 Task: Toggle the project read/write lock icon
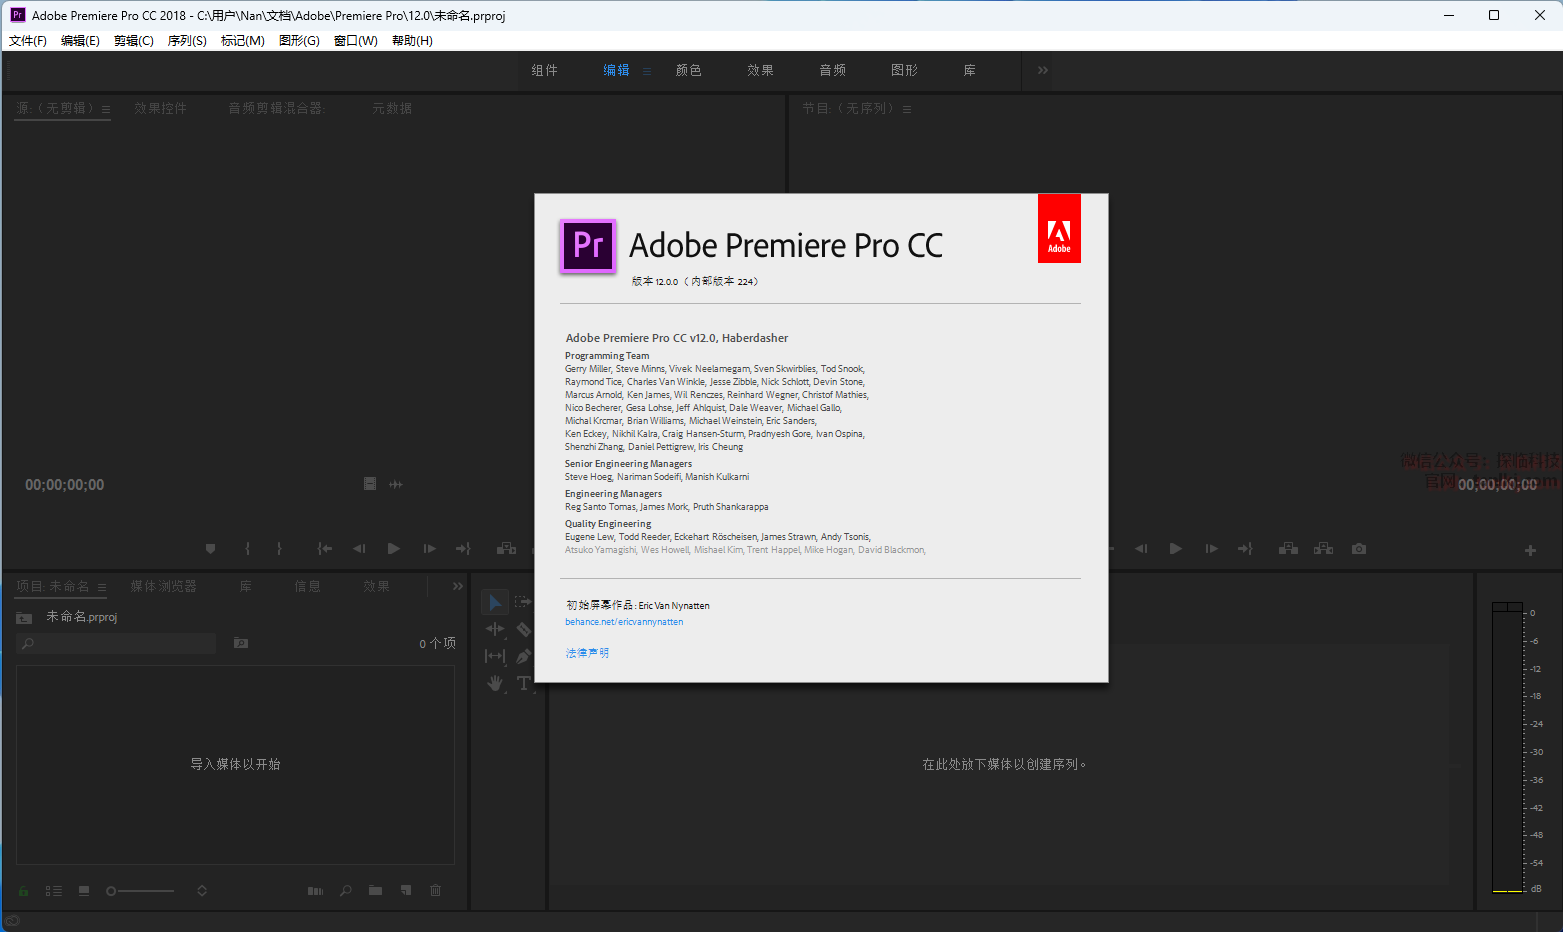click(x=23, y=891)
